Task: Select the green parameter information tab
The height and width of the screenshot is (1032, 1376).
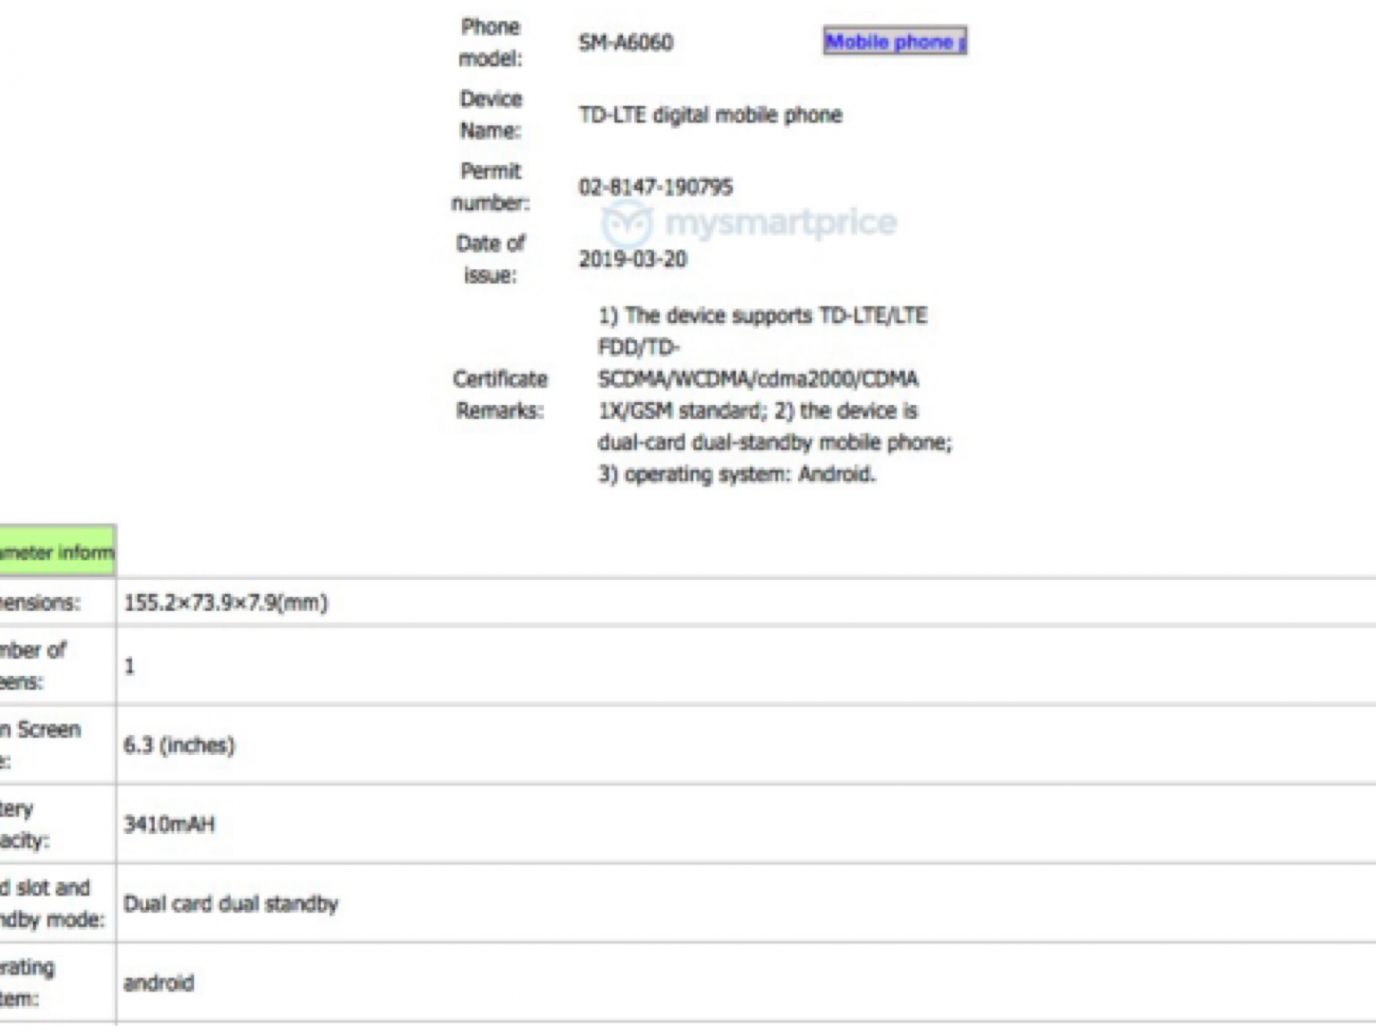Action: click(x=57, y=552)
